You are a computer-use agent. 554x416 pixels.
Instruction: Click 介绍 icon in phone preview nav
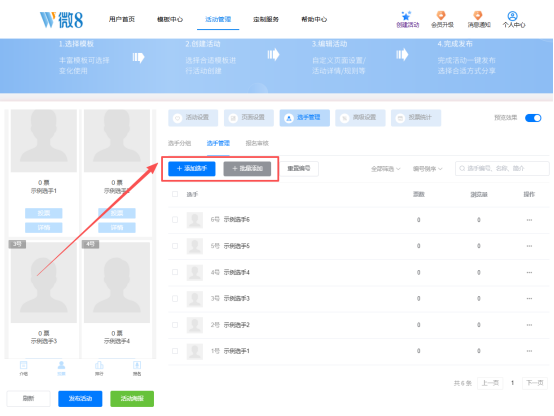pos(23,365)
